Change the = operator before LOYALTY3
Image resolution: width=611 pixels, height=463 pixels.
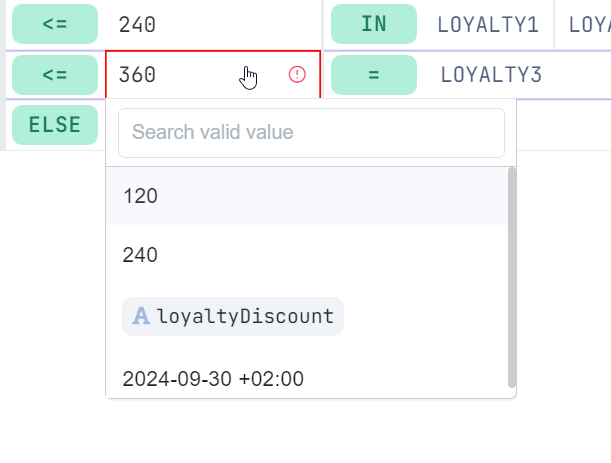click(x=373, y=75)
